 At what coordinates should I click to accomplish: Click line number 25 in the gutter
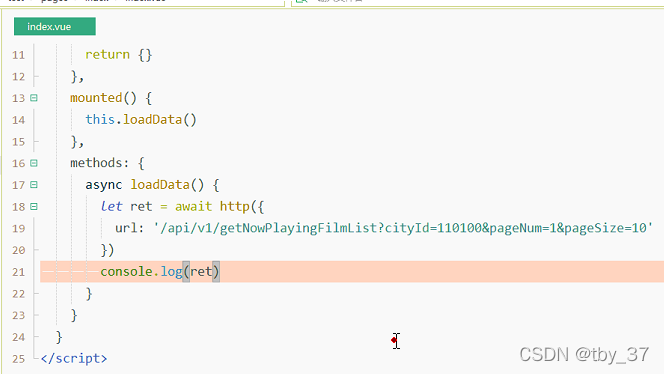(x=18, y=359)
